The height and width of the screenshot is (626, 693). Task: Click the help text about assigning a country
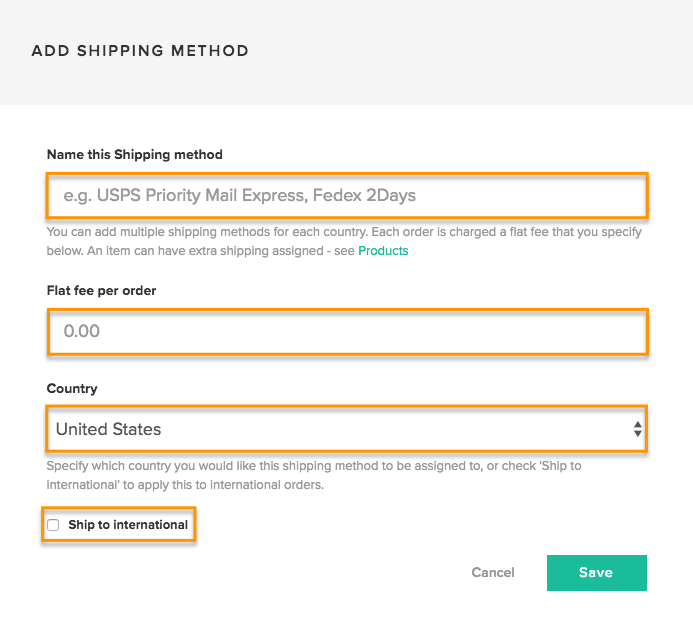[314, 475]
